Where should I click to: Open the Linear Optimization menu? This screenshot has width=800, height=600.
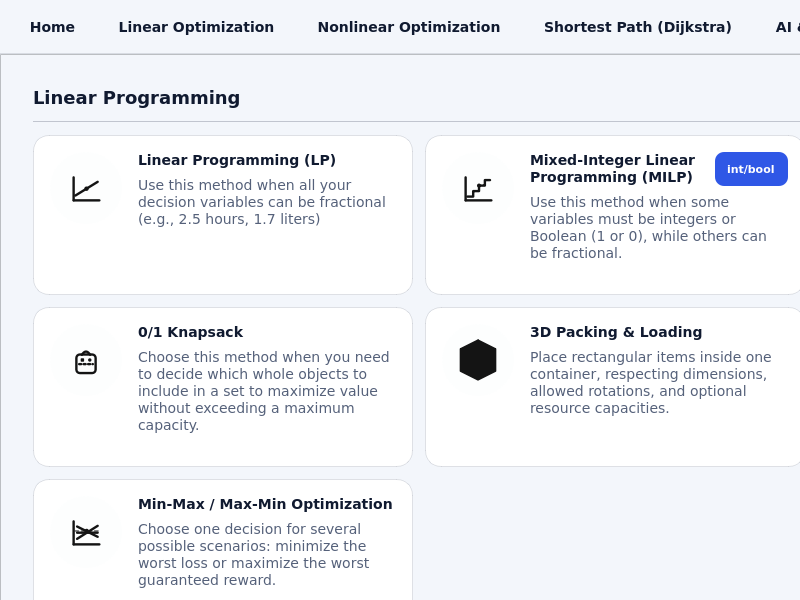coord(196,27)
